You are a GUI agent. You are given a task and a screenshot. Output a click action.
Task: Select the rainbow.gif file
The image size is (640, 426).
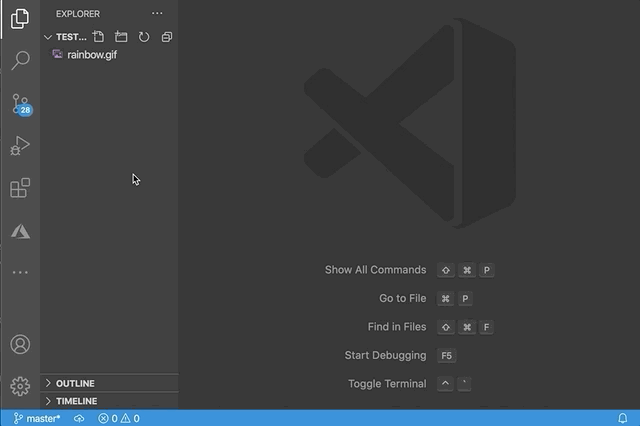(109, 55)
